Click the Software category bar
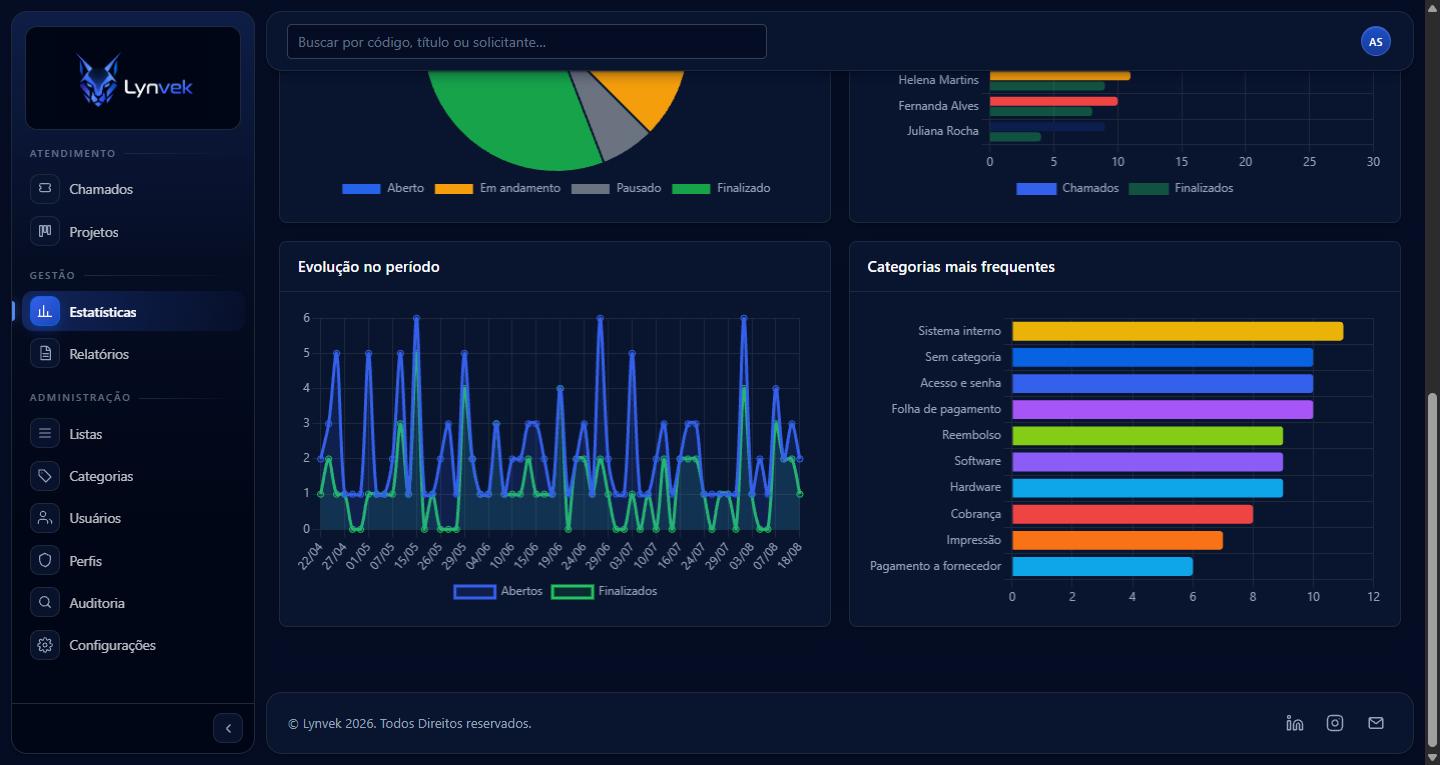Screen dimensions: 1440x765 pos(1147,461)
